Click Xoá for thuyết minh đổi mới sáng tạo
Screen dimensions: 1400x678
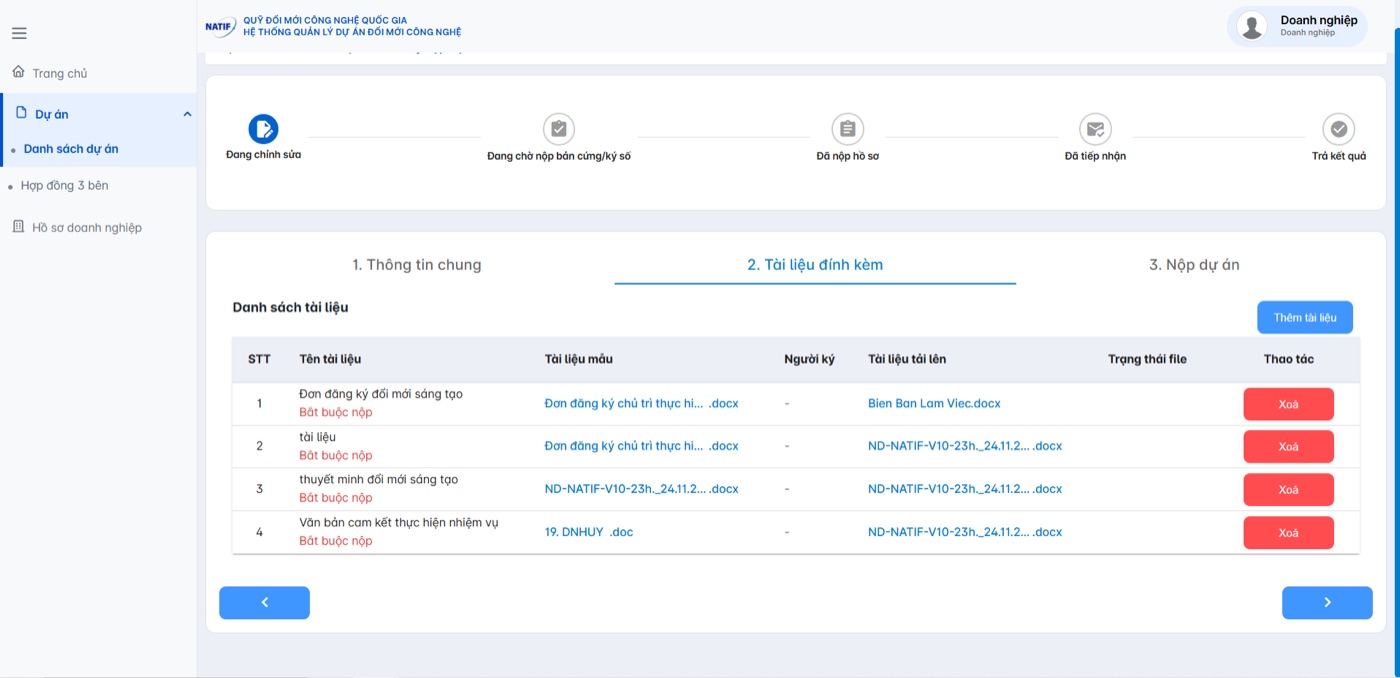[1288, 489]
